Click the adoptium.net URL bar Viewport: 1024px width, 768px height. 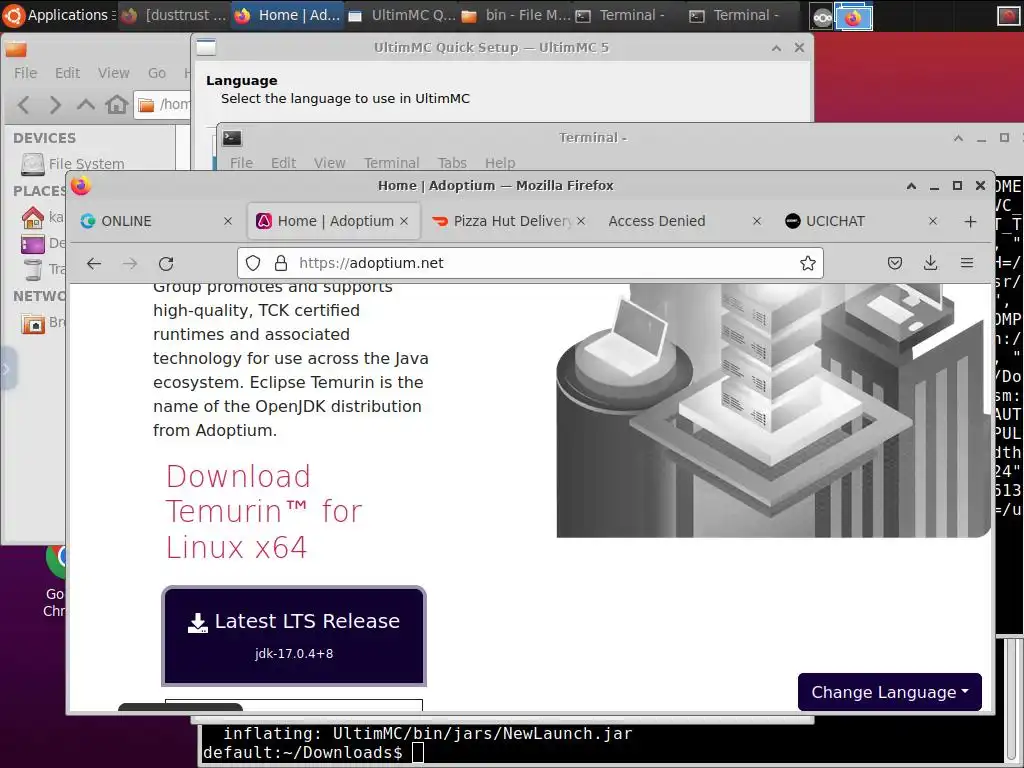(x=529, y=263)
